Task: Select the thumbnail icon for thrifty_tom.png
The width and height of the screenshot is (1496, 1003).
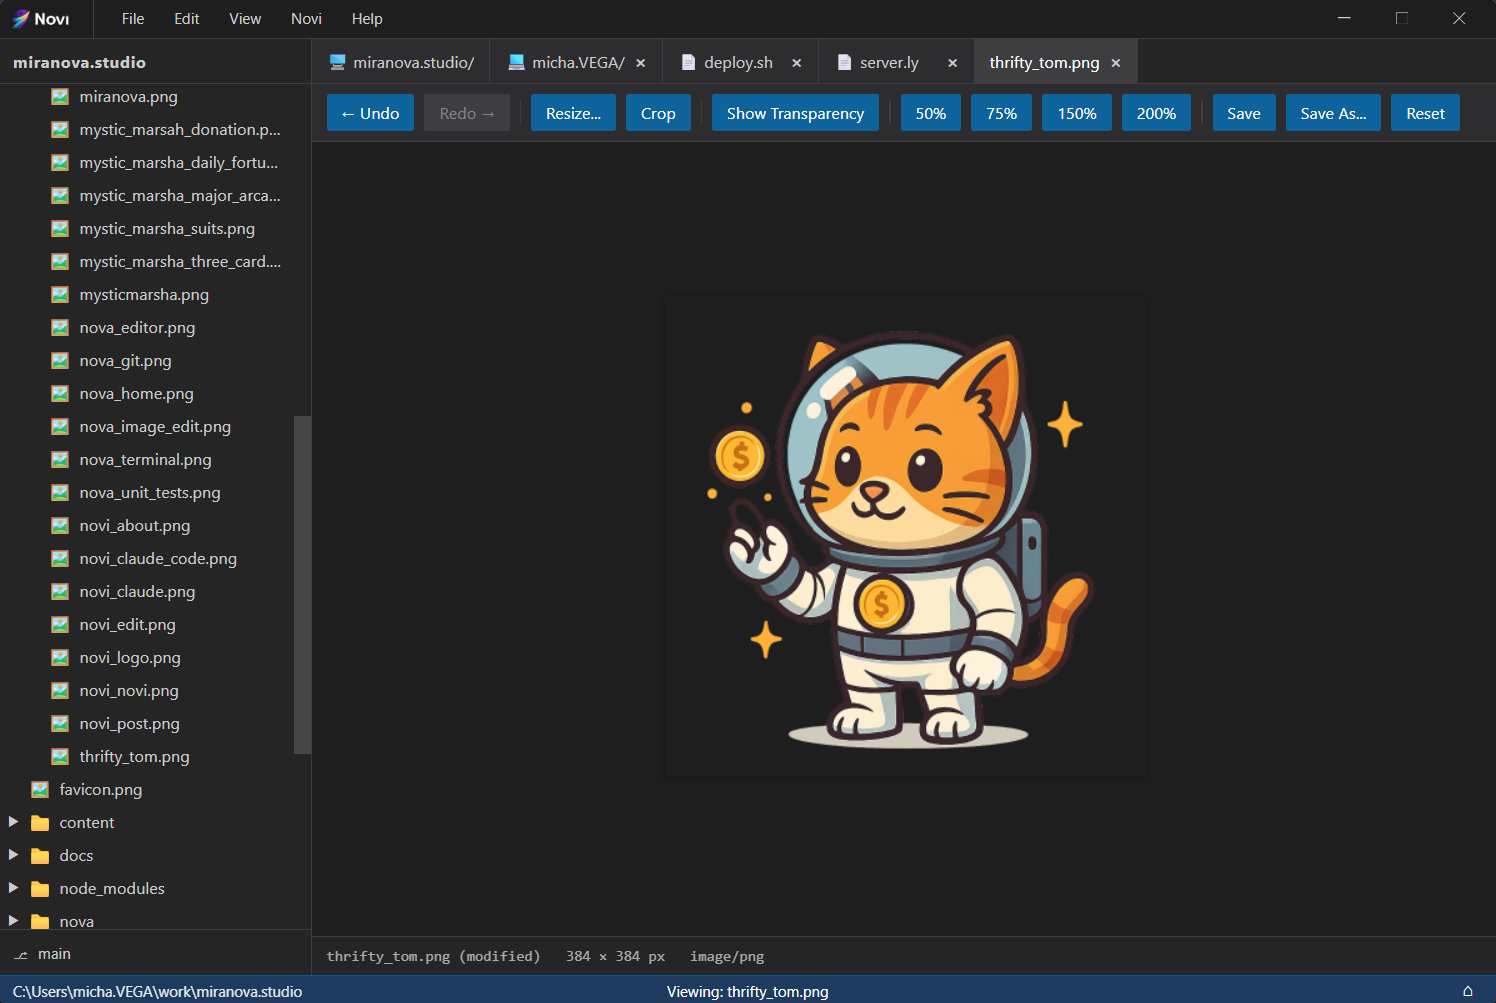Action: [x=60, y=756]
